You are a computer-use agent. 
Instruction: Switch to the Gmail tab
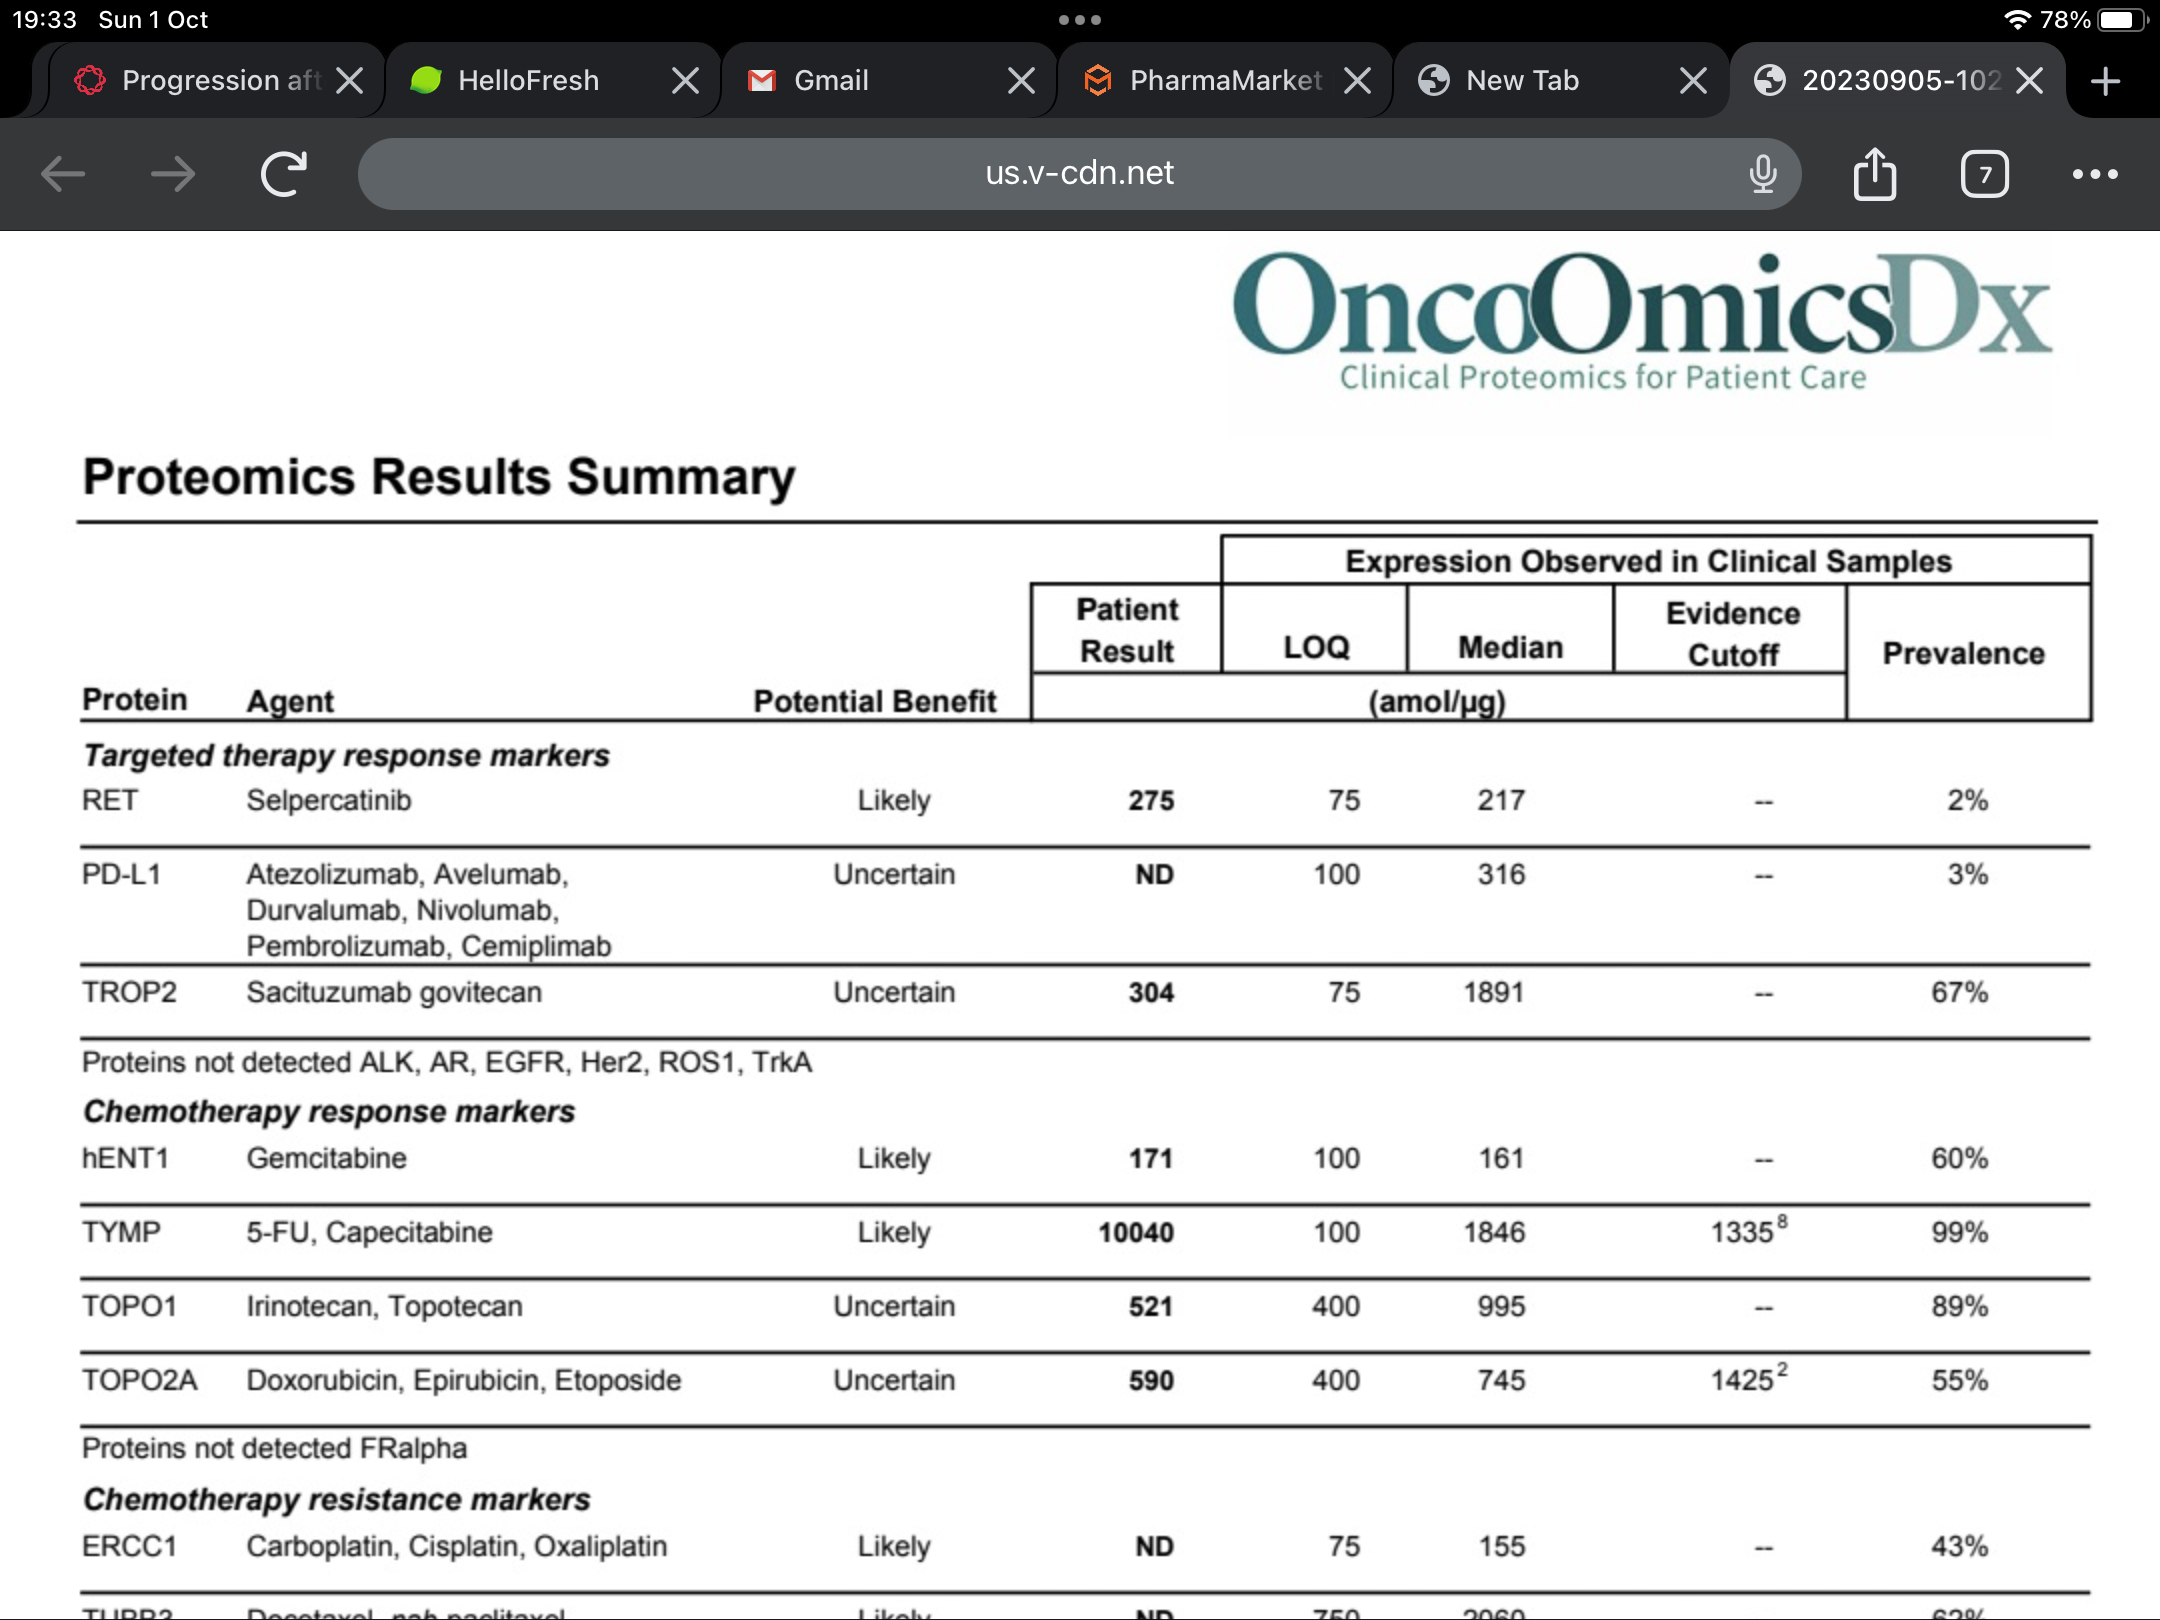pyautogui.click(x=831, y=80)
